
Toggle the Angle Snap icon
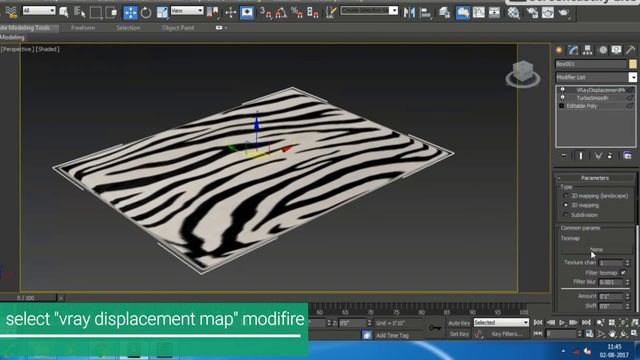pyautogui.click(x=281, y=13)
